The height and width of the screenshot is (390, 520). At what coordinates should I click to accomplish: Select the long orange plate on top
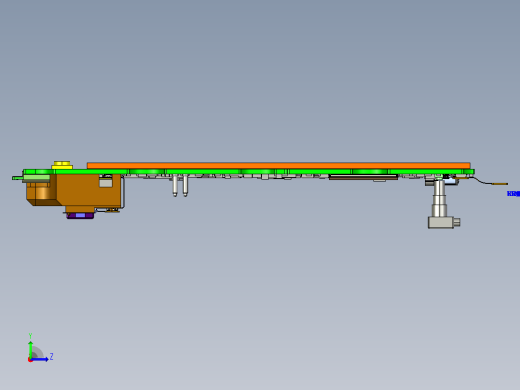(x=279, y=166)
